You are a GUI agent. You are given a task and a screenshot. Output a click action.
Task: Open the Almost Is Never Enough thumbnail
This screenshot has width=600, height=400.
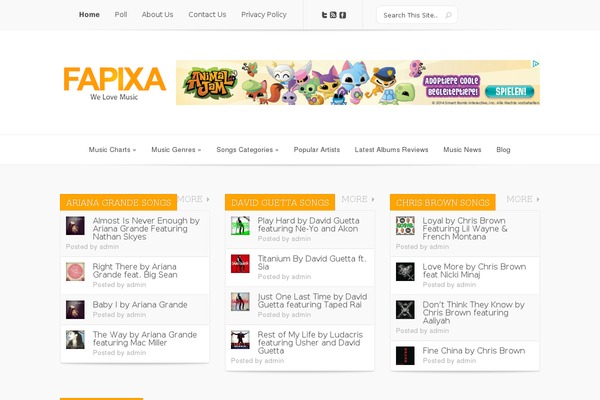coord(75,225)
